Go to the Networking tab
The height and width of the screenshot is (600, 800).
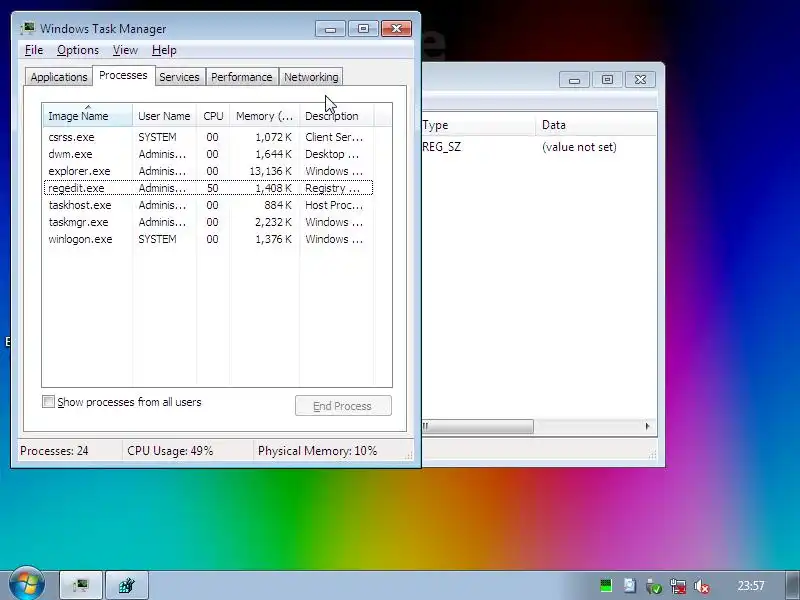coord(311,77)
